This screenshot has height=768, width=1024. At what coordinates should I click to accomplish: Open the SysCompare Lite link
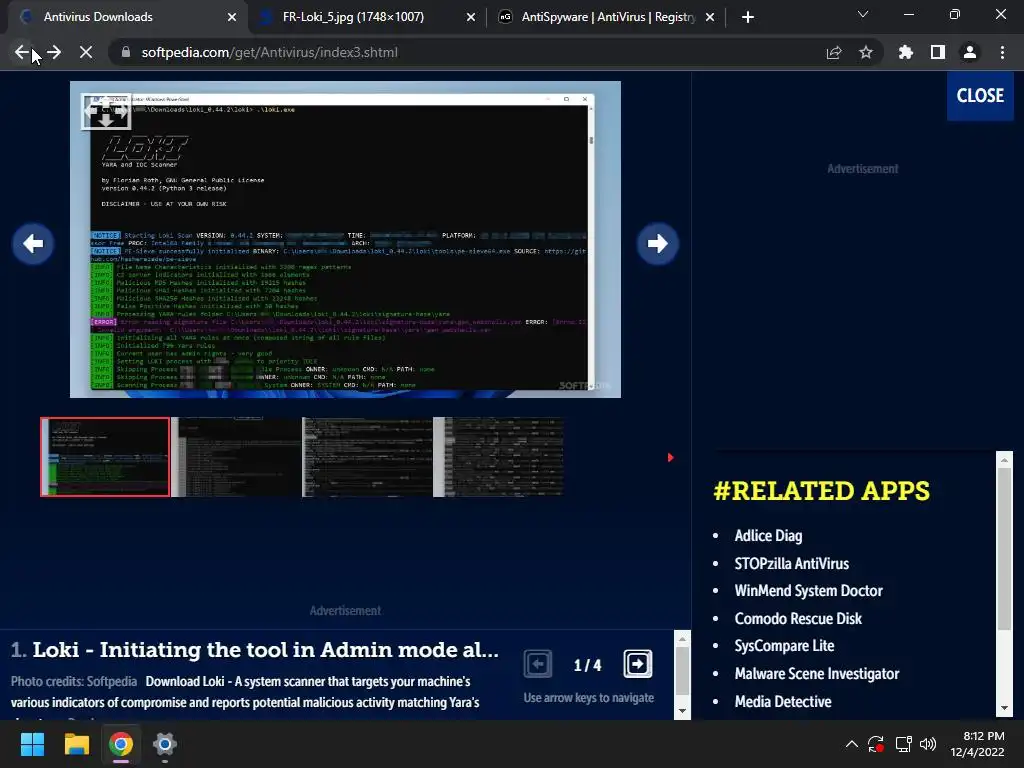[x=784, y=646]
